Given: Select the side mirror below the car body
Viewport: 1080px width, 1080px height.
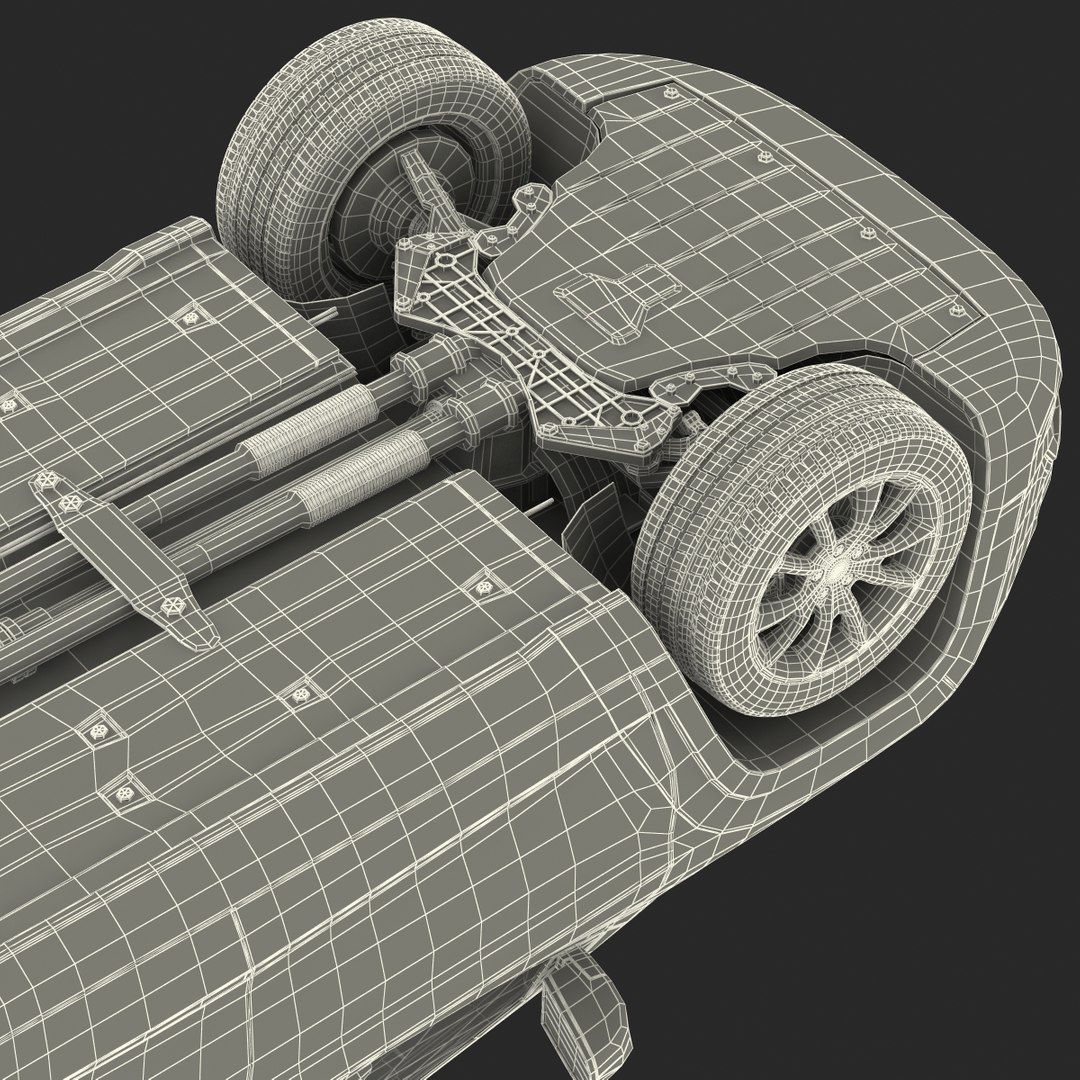Looking at the screenshot, I should (585, 1012).
